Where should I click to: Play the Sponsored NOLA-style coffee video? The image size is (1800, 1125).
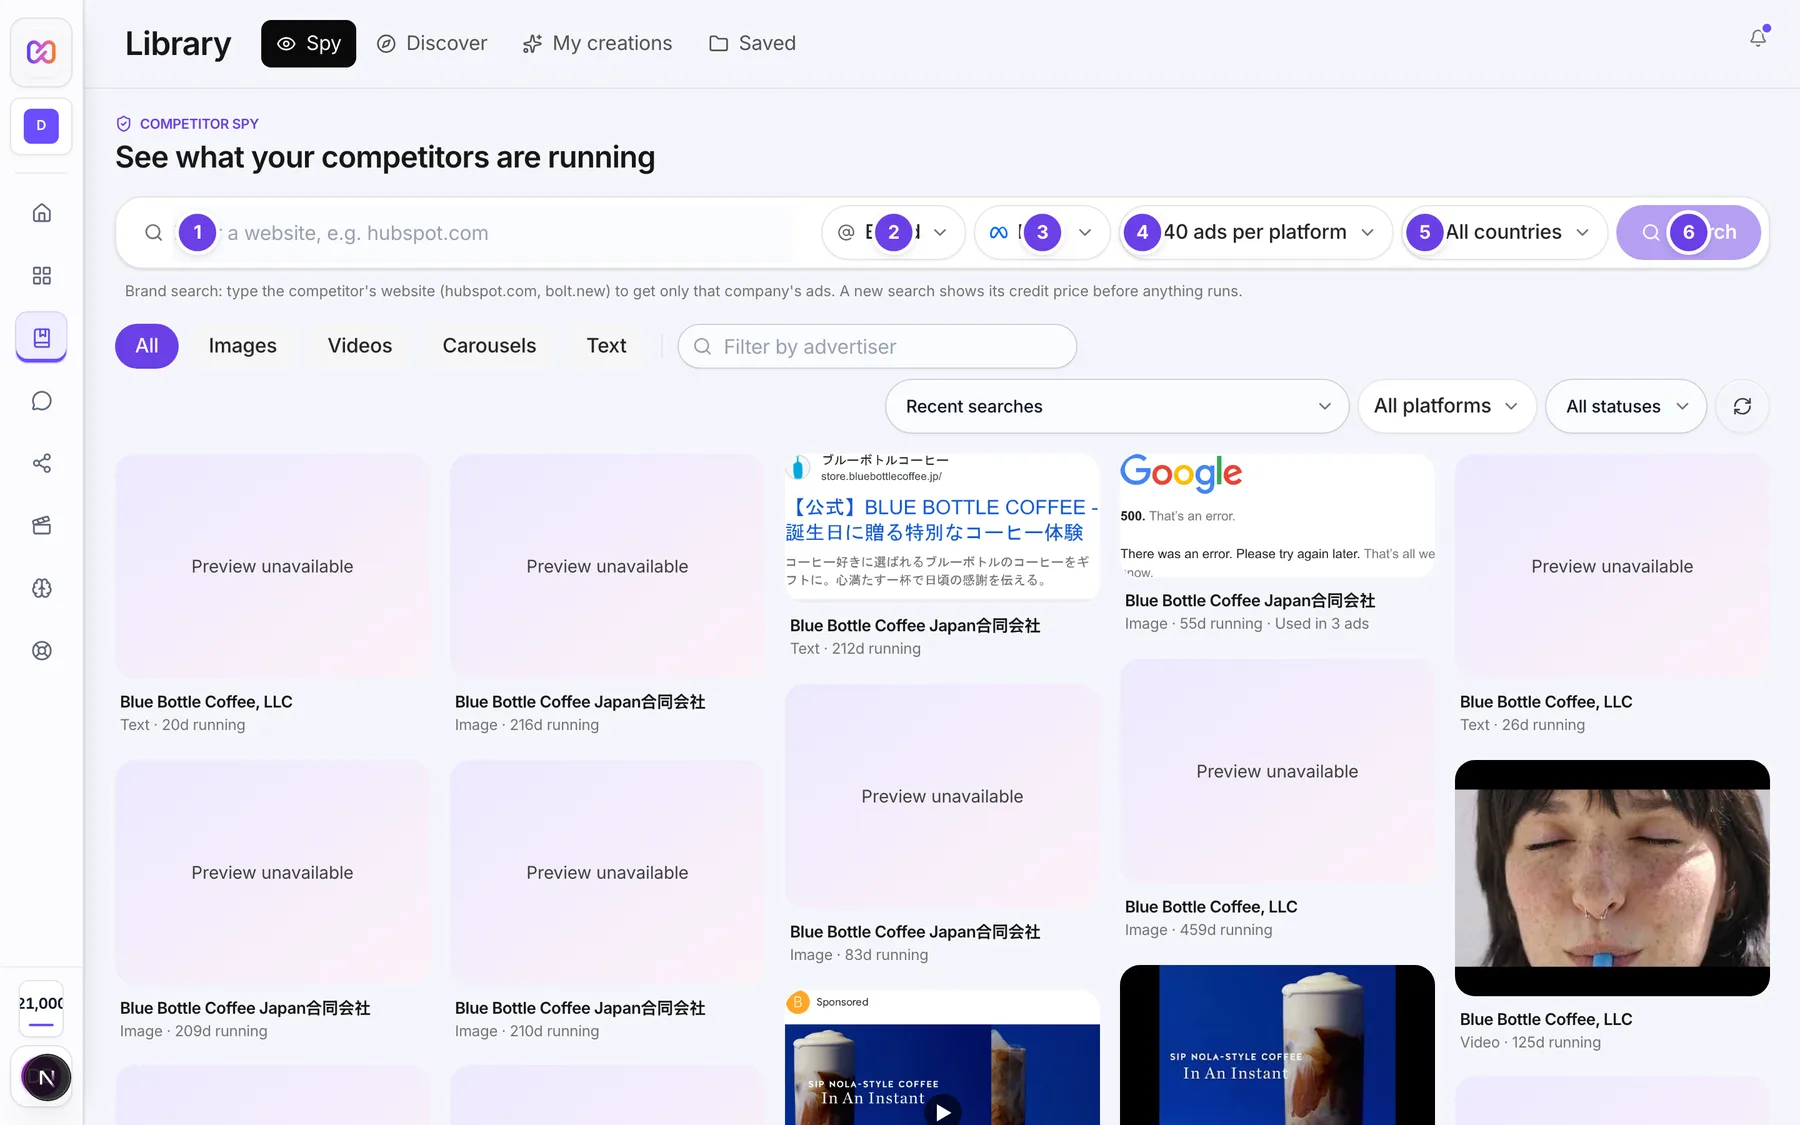[942, 1110]
